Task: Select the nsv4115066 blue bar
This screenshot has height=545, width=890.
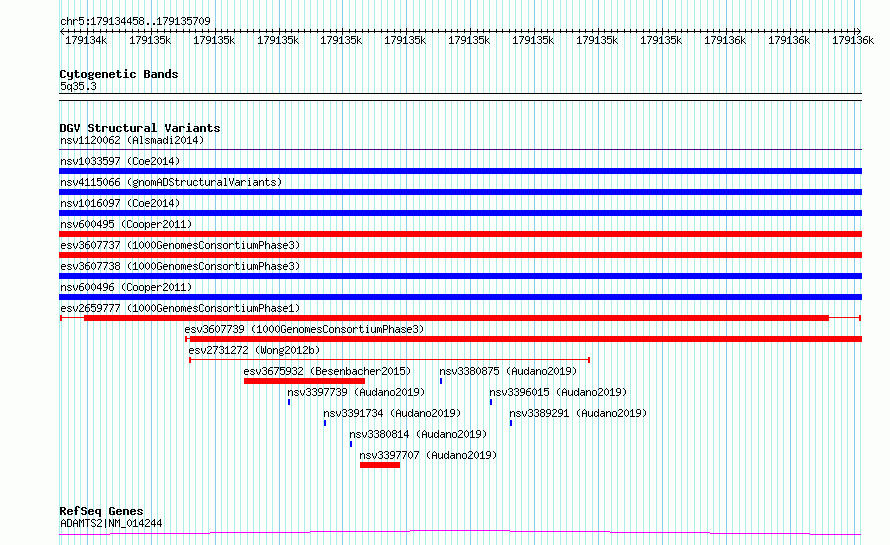Action: point(460,192)
